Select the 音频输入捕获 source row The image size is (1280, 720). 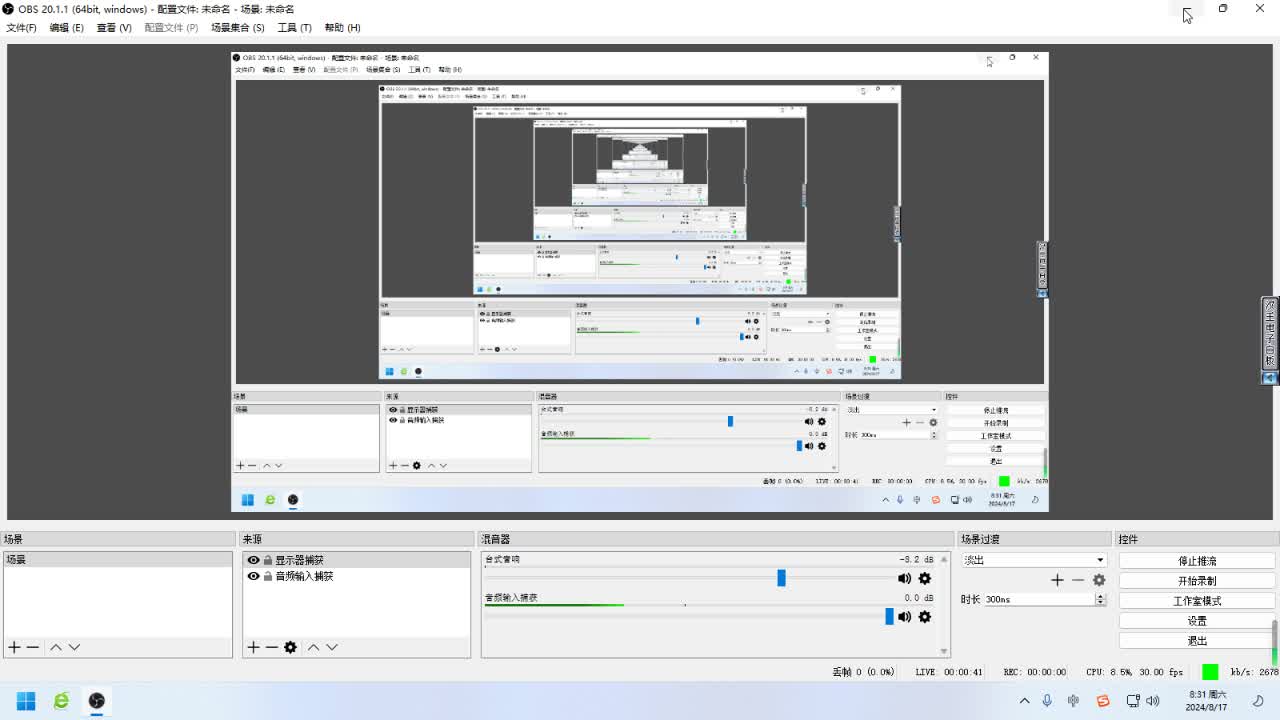[x=356, y=576]
